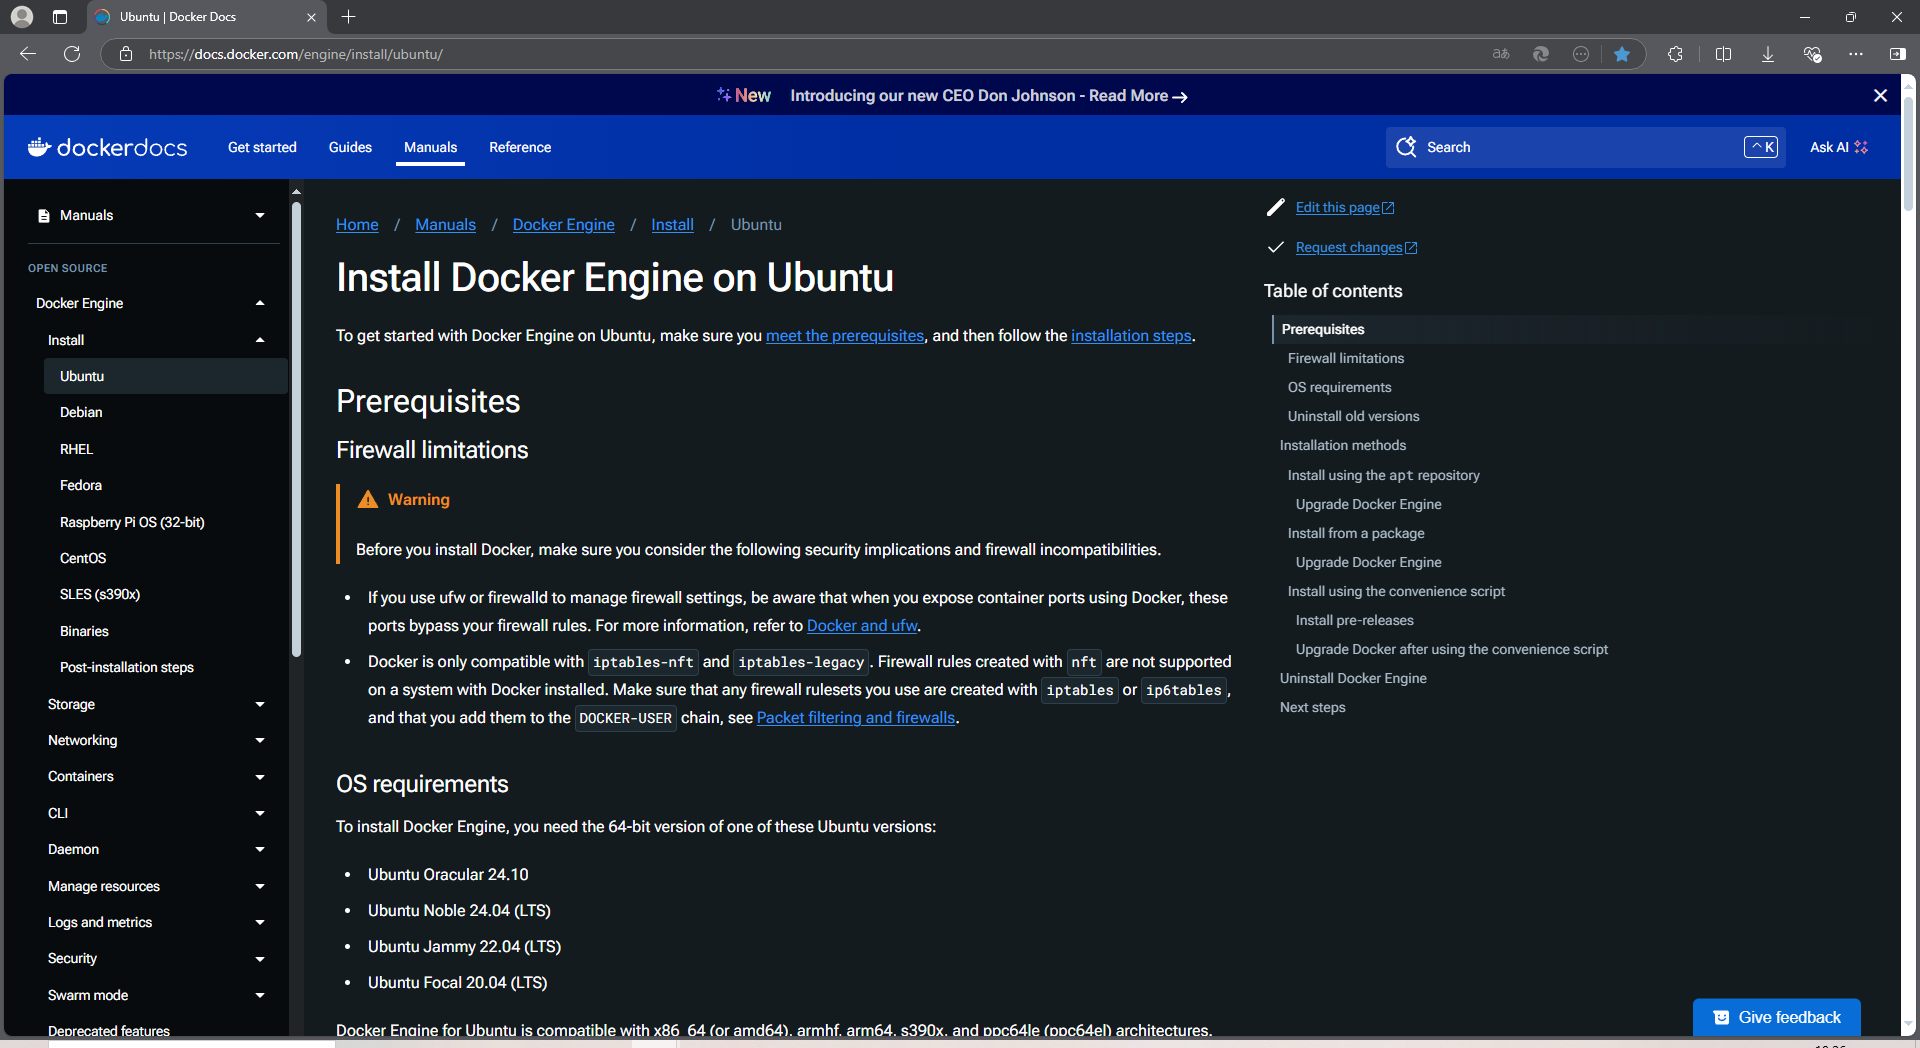Expand the Networking section
Image resolution: width=1920 pixels, height=1048 pixels.
pos(260,740)
